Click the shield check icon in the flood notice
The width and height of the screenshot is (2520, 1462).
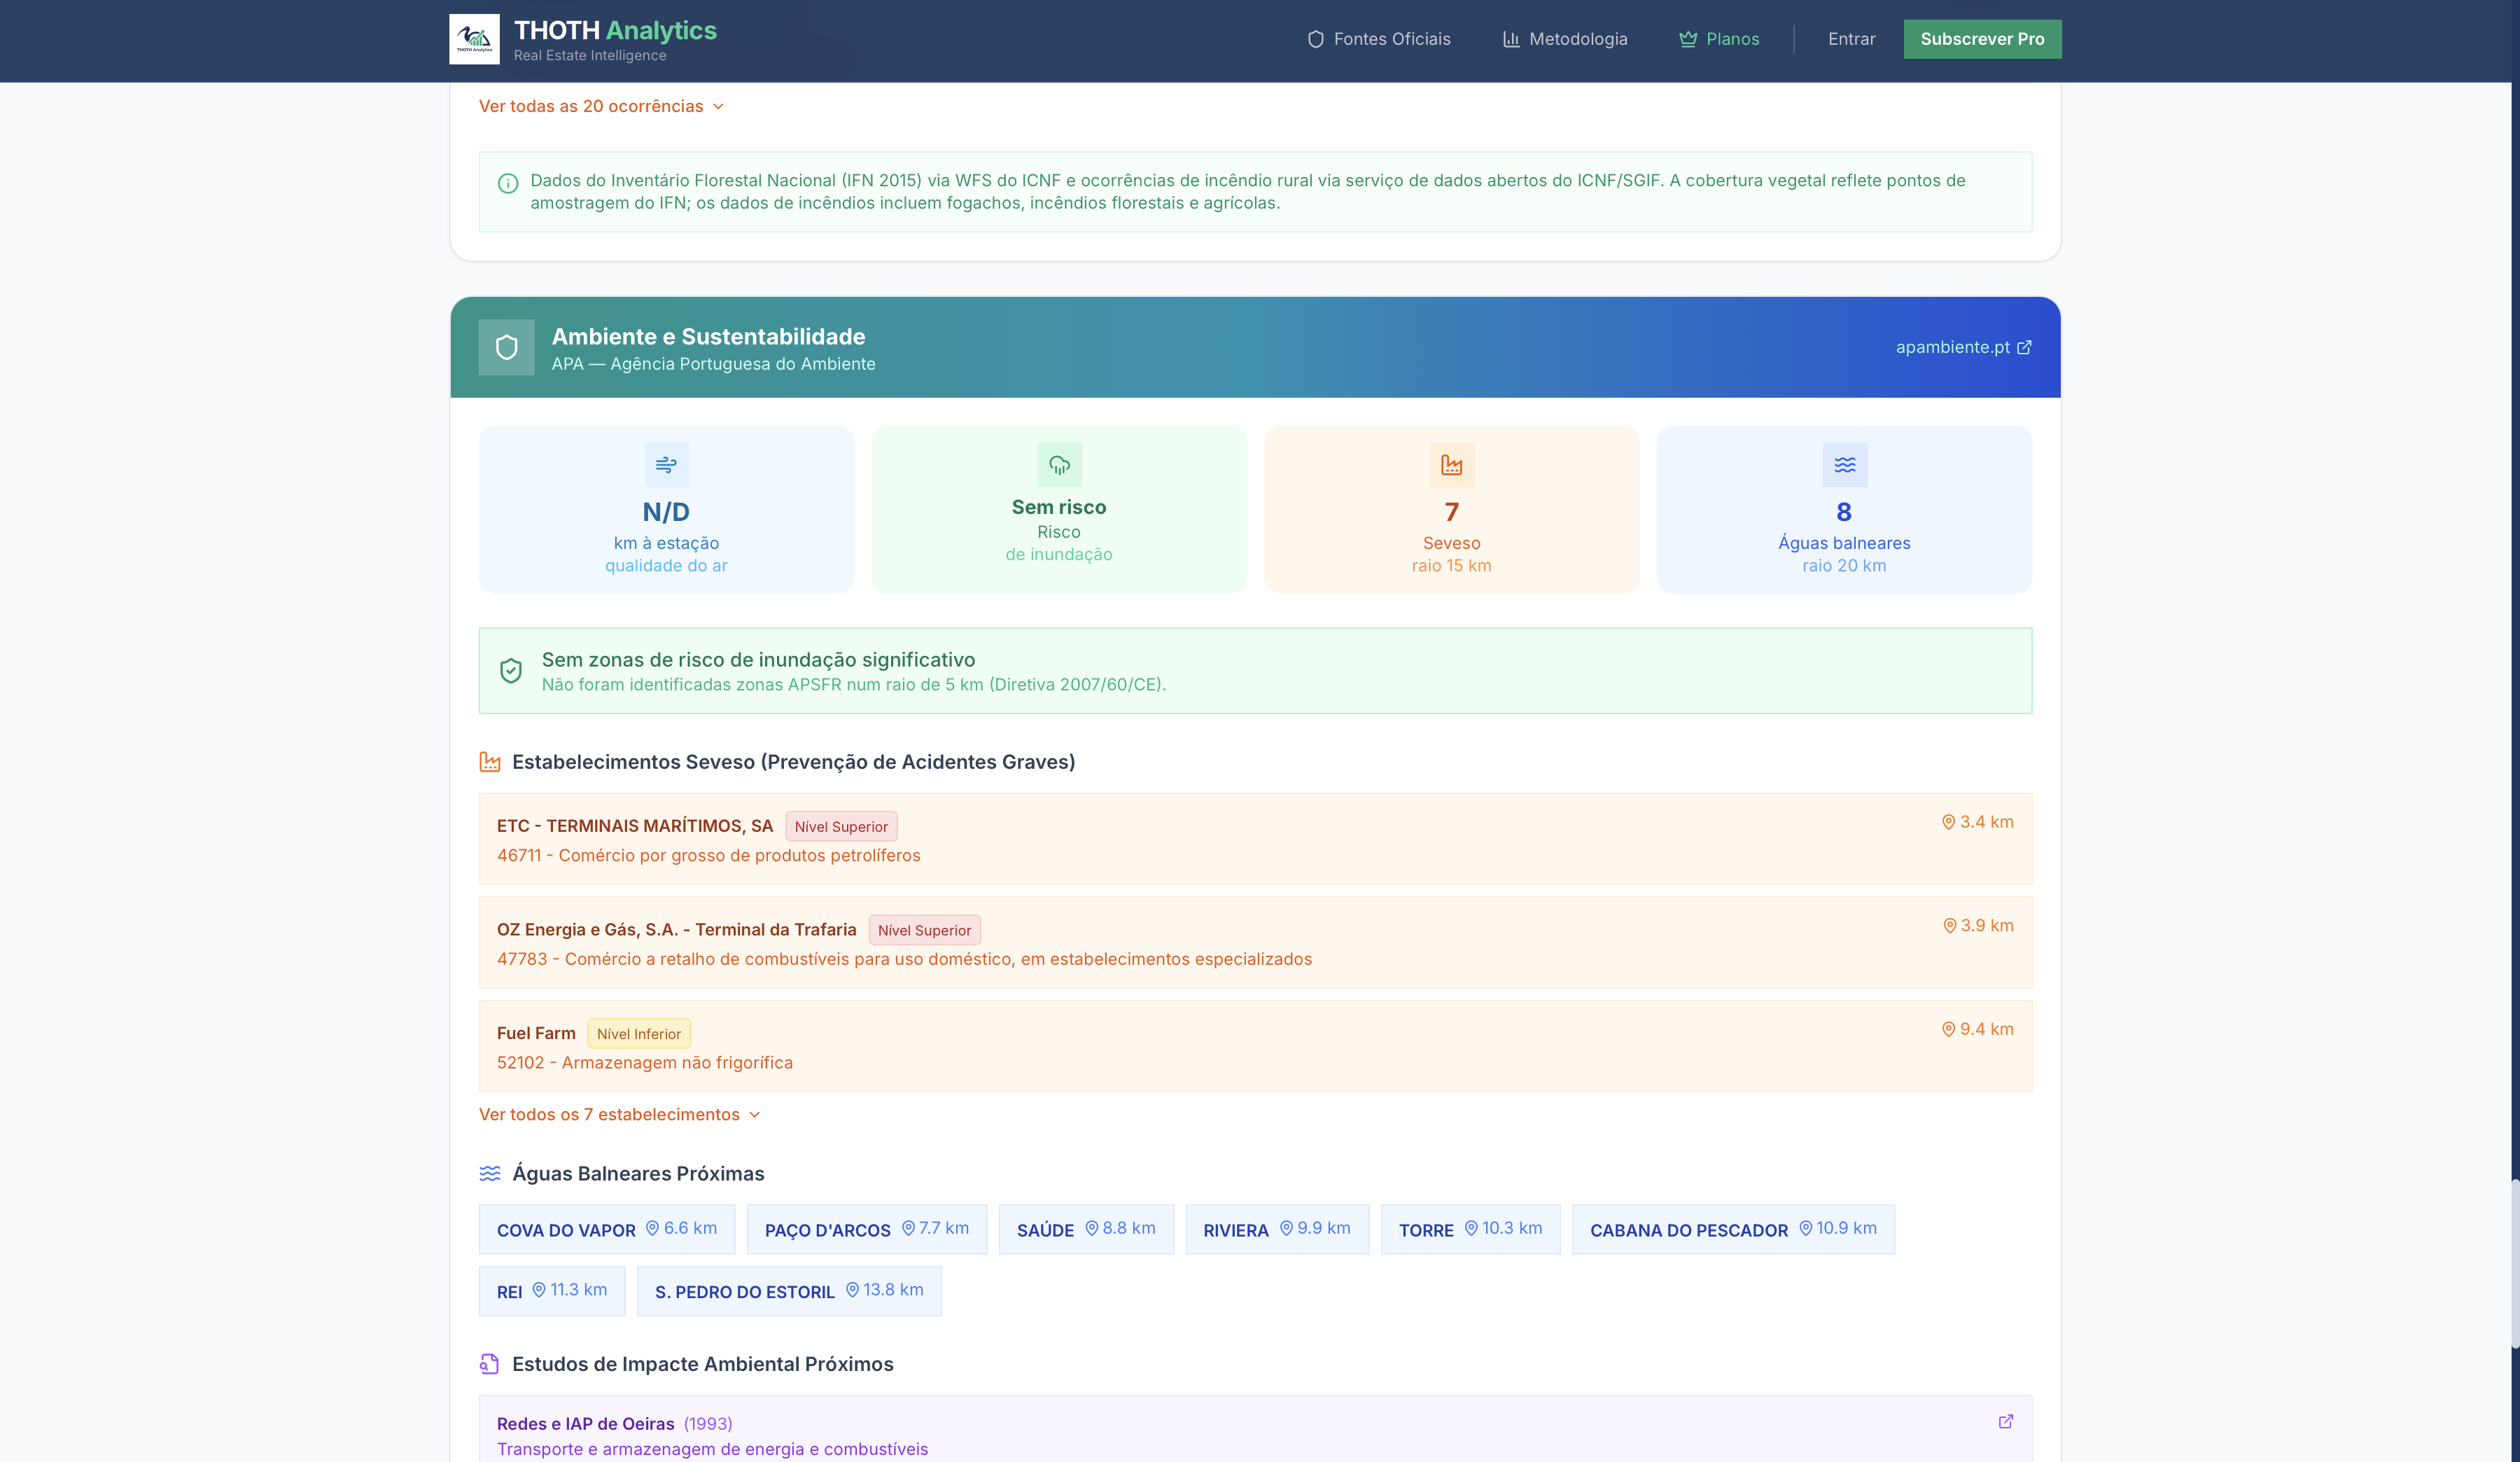tap(511, 671)
